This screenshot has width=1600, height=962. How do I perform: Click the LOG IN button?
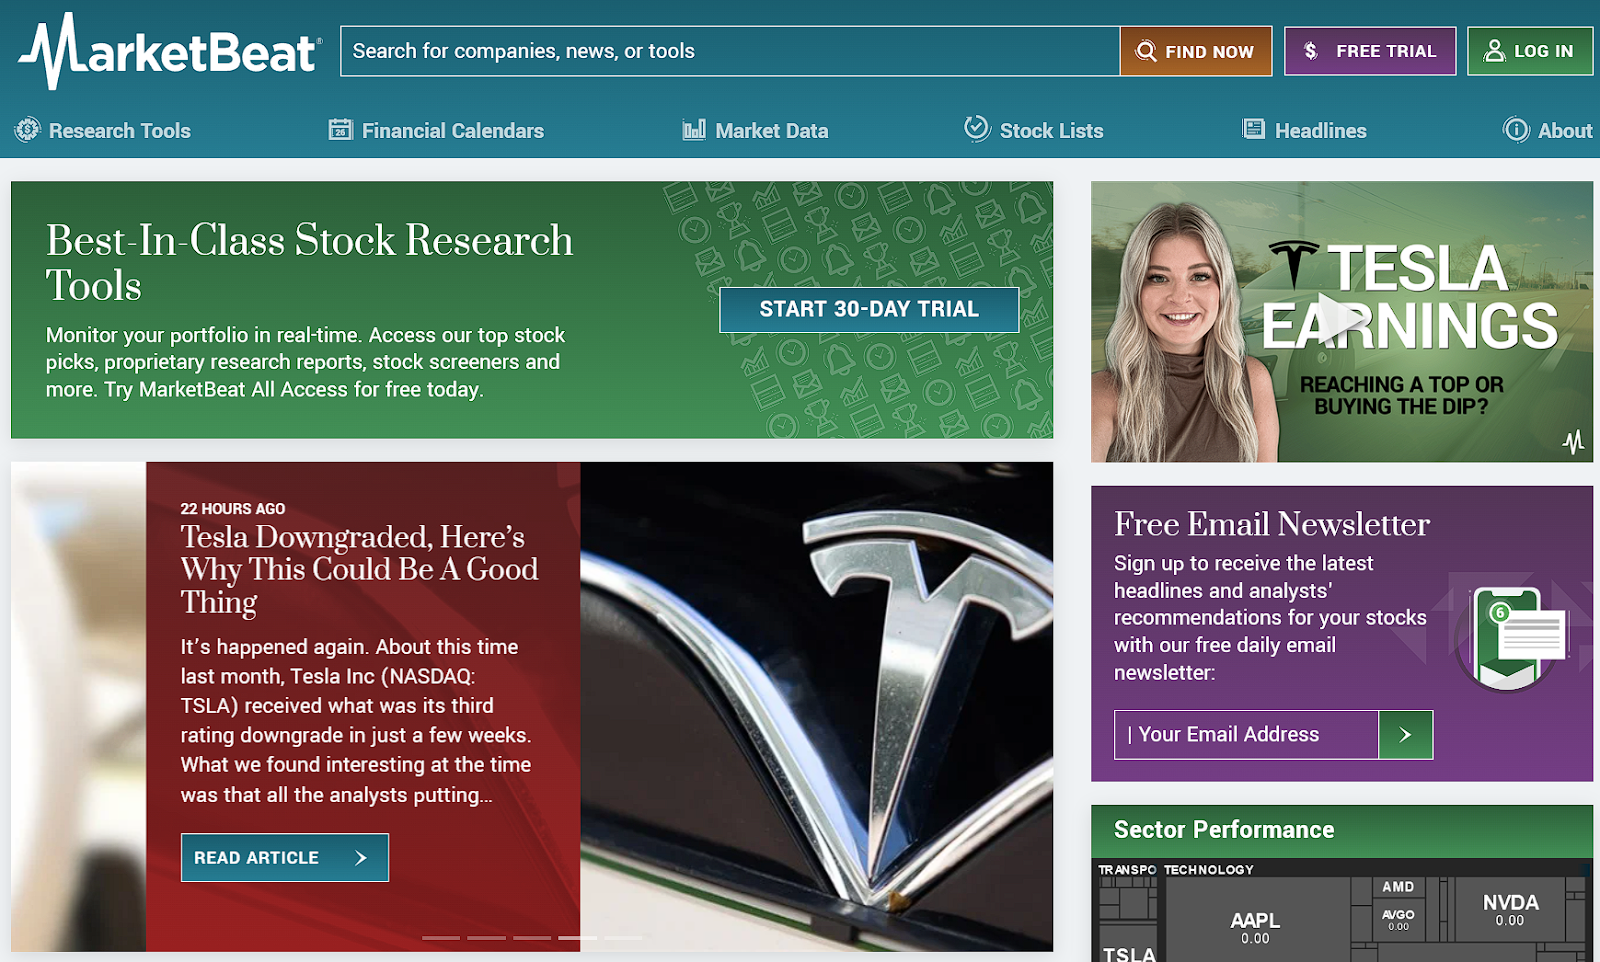pos(1530,51)
